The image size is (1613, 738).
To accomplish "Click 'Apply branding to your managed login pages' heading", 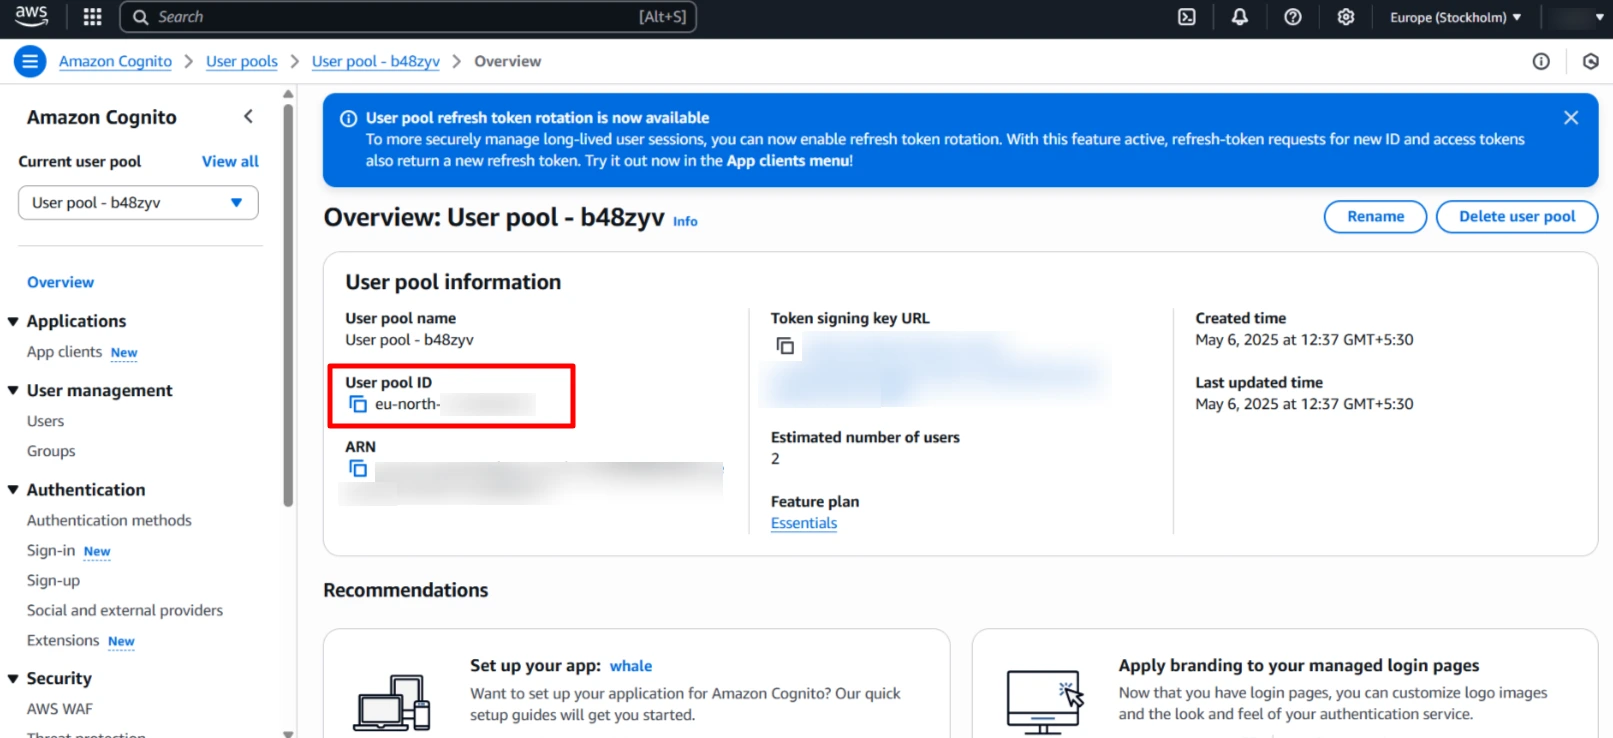I will click(1298, 666).
